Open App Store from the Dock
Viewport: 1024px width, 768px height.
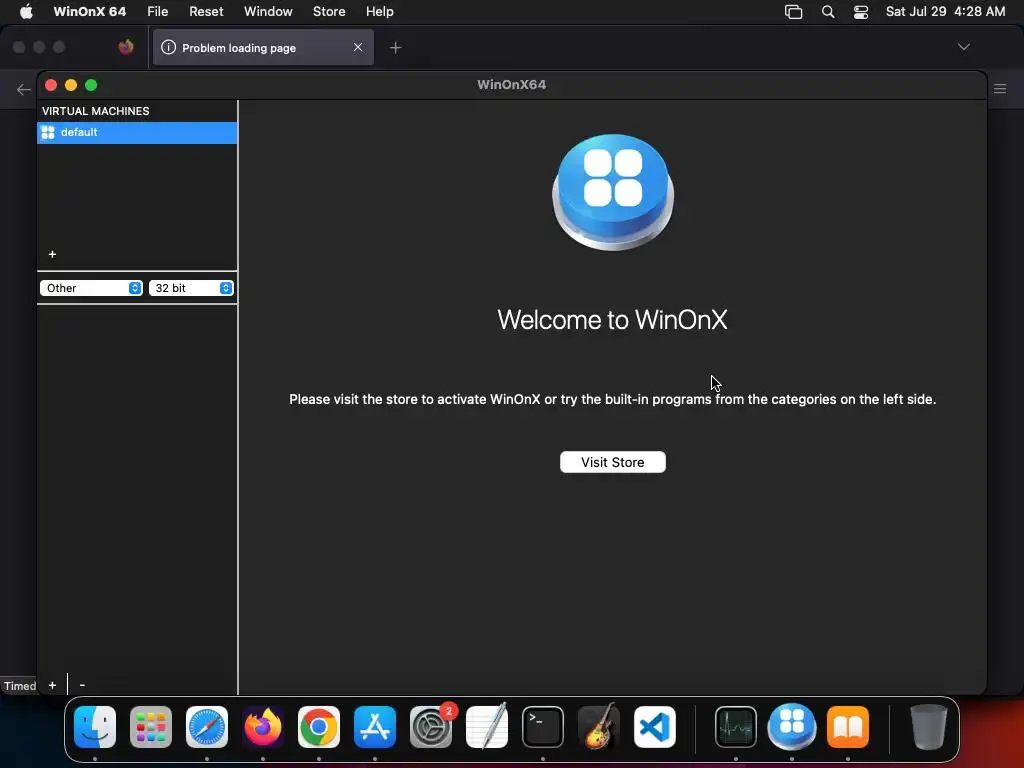(375, 727)
